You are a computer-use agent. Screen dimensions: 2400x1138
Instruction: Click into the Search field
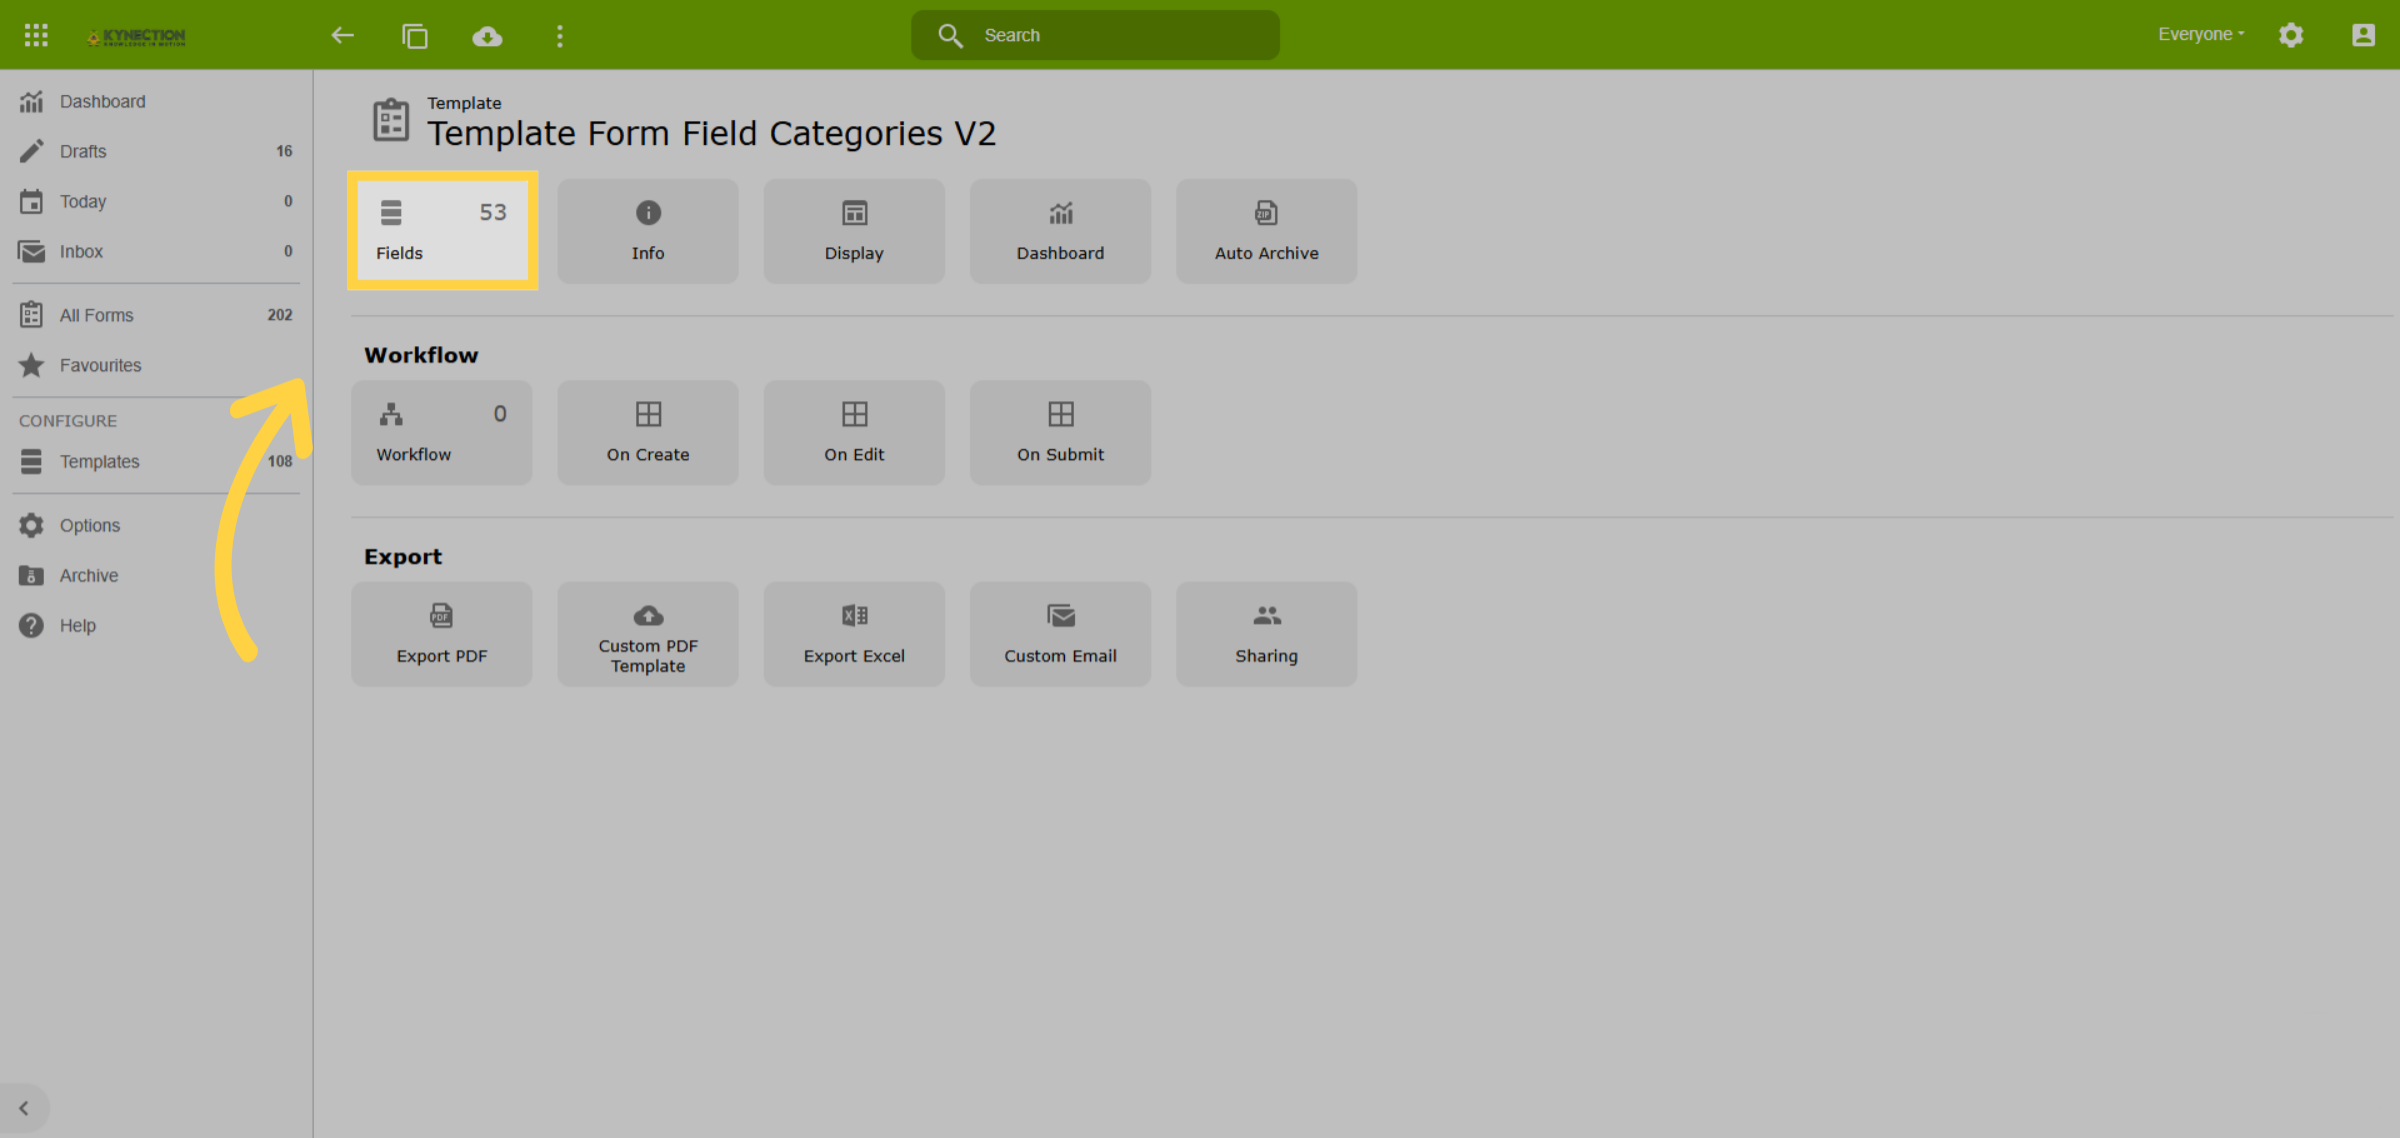pyautogui.click(x=1095, y=35)
